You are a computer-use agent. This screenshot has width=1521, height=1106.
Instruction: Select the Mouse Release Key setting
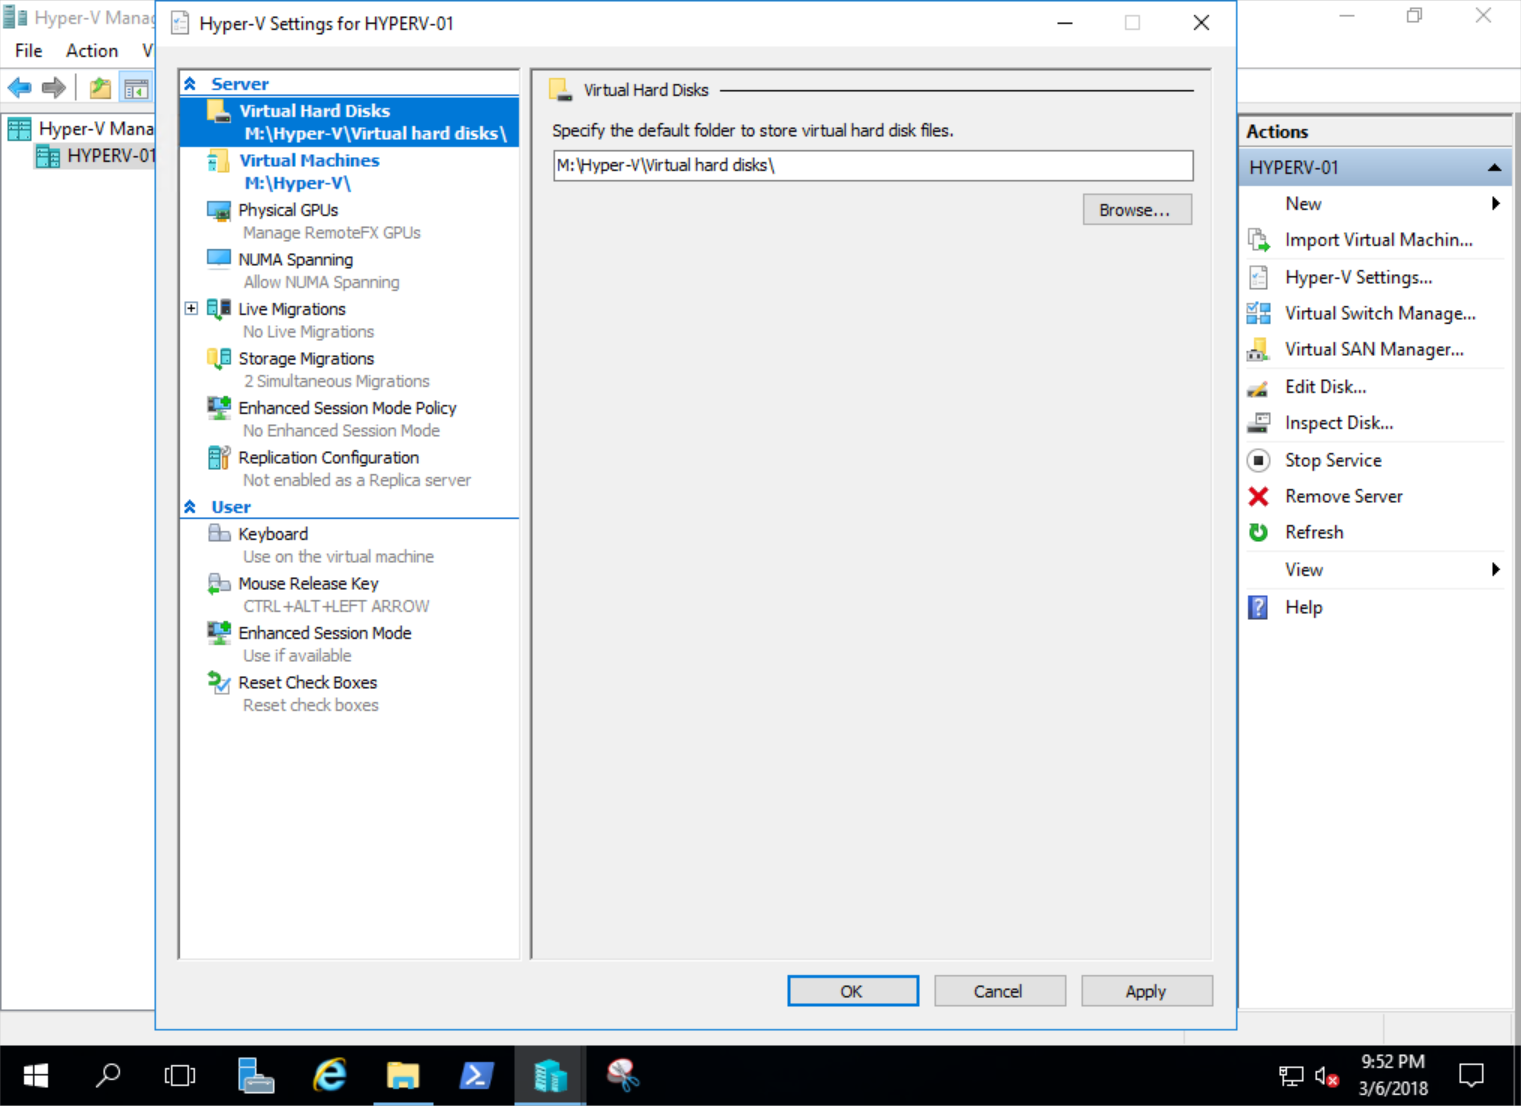tap(308, 583)
